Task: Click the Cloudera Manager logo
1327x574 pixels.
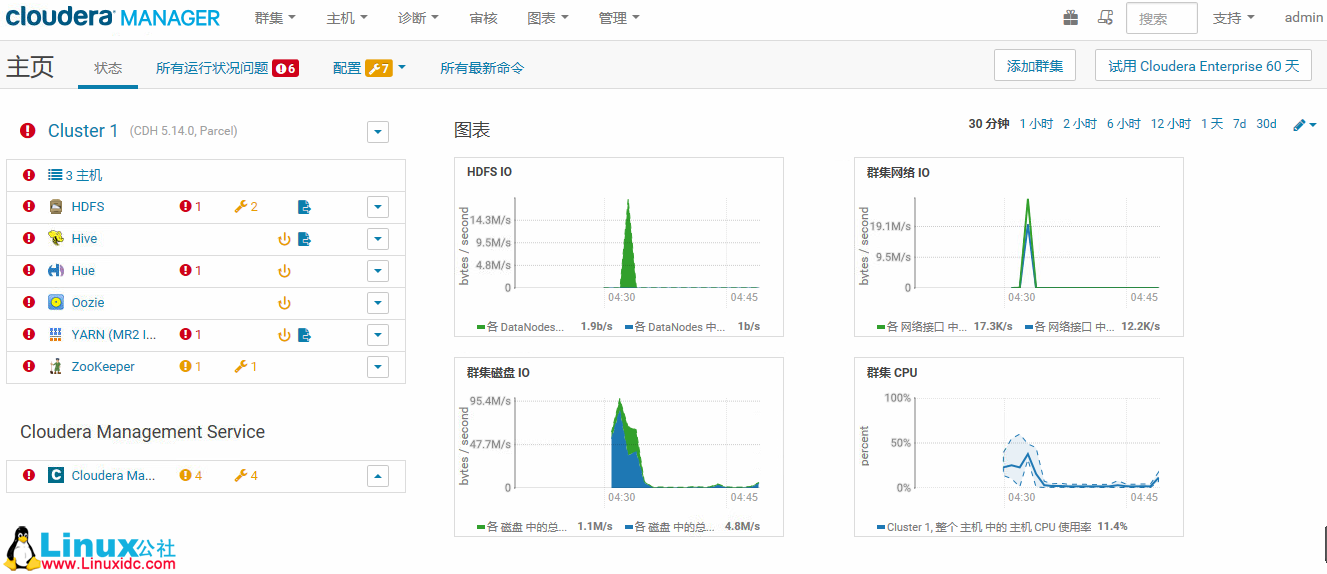Action: 113,17
